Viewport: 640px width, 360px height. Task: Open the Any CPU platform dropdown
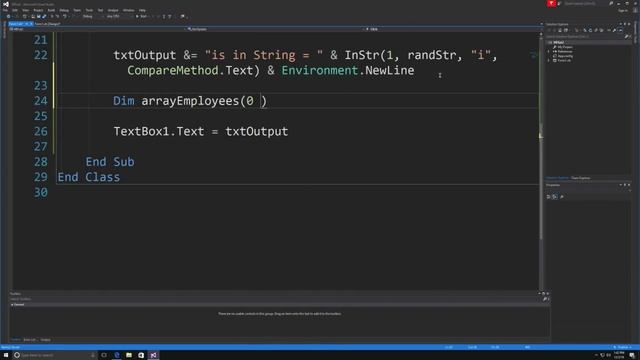tap(118, 16)
